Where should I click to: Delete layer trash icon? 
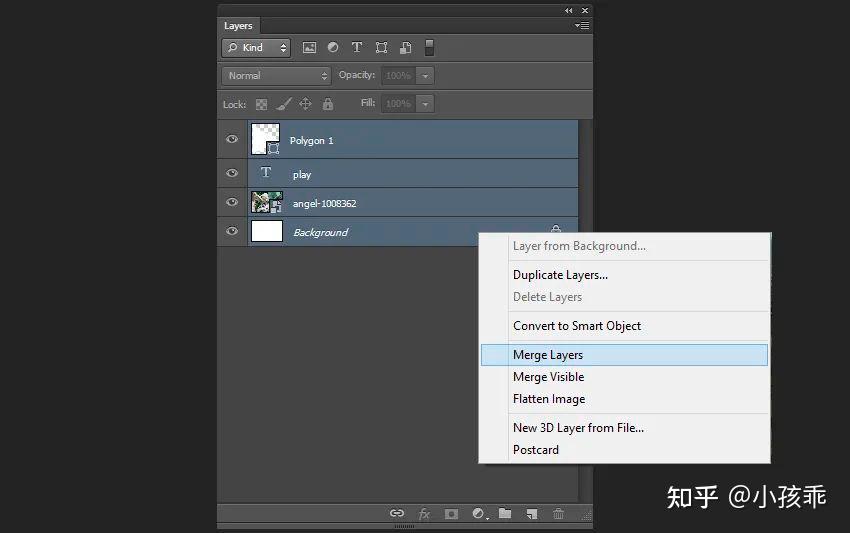[558, 513]
